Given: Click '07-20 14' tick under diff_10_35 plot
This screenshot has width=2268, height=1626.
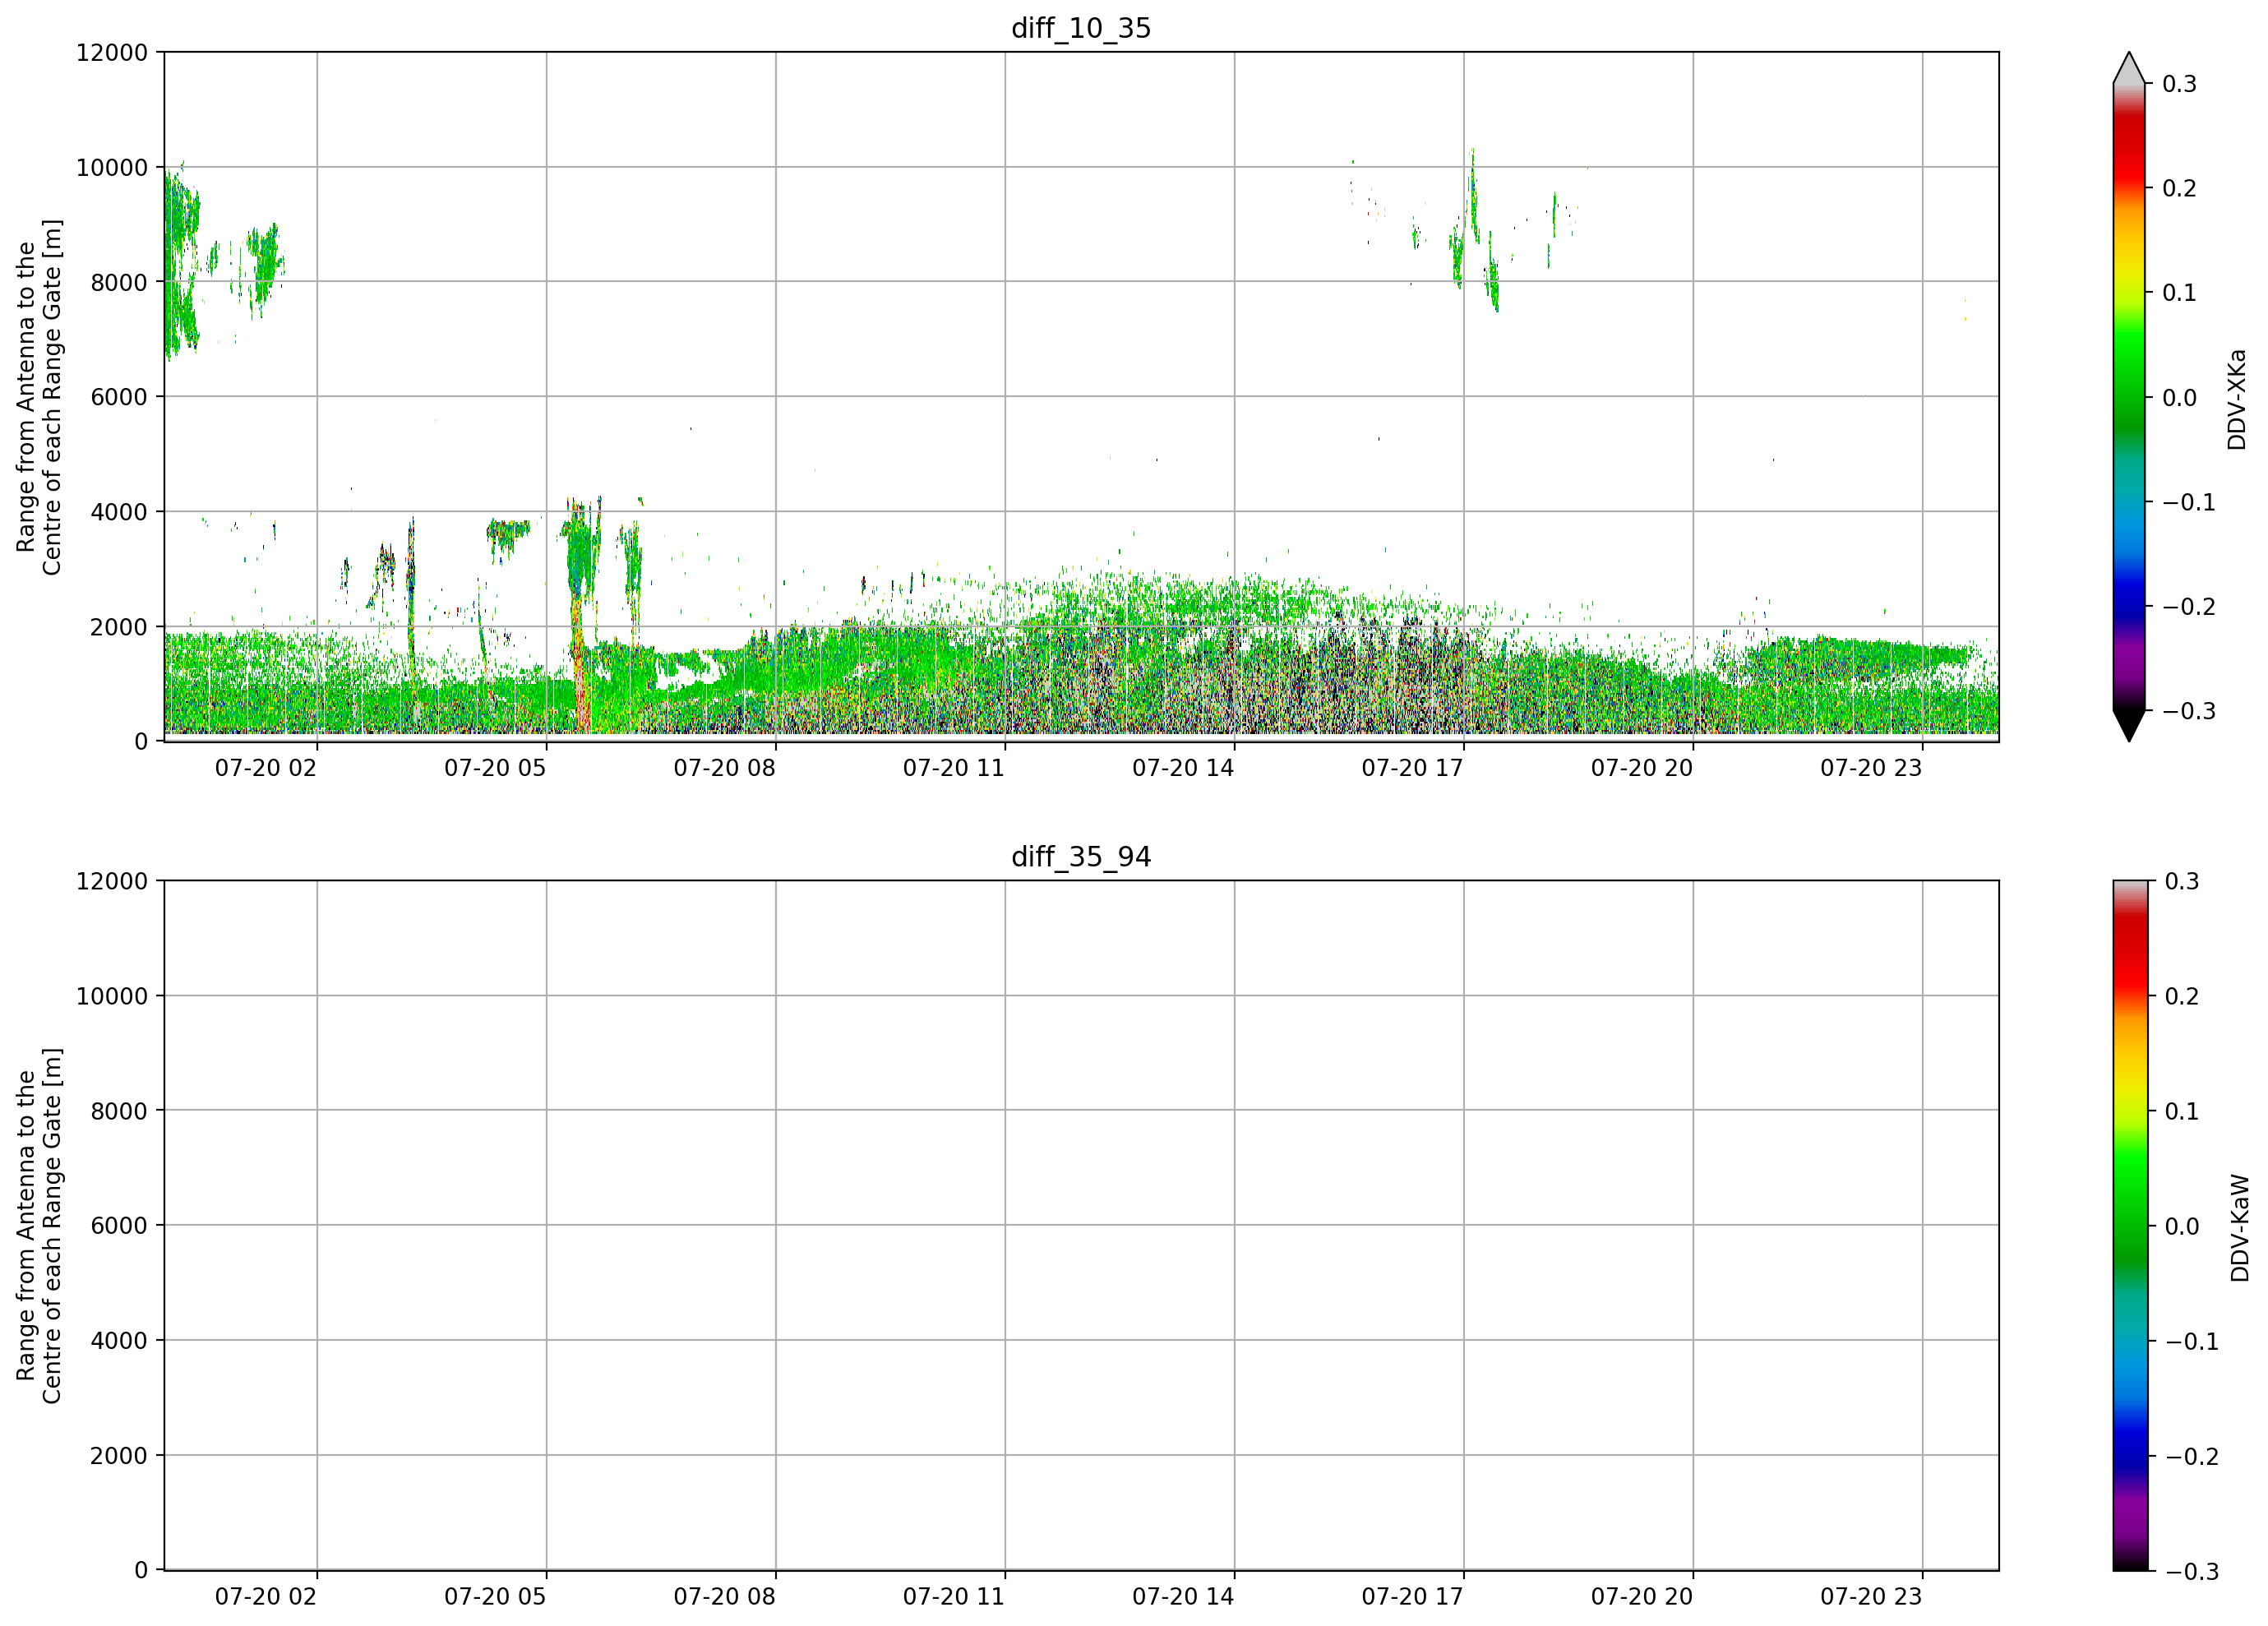Looking at the screenshot, I should tap(1183, 768).
